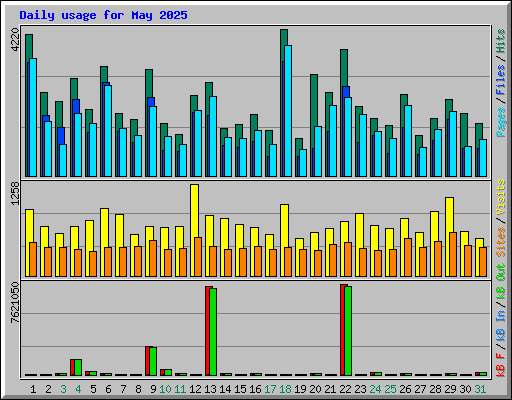The width and height of the screenshot is (512, 400).
Task: Click the bright green kB bar for day 22
Action: pyautogui.click(x=348, y=331)
